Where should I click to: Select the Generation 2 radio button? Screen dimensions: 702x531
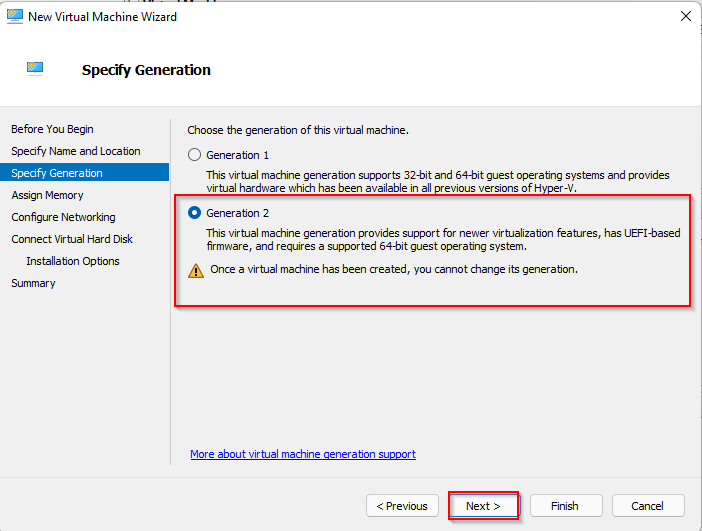(x=195, y=213)
